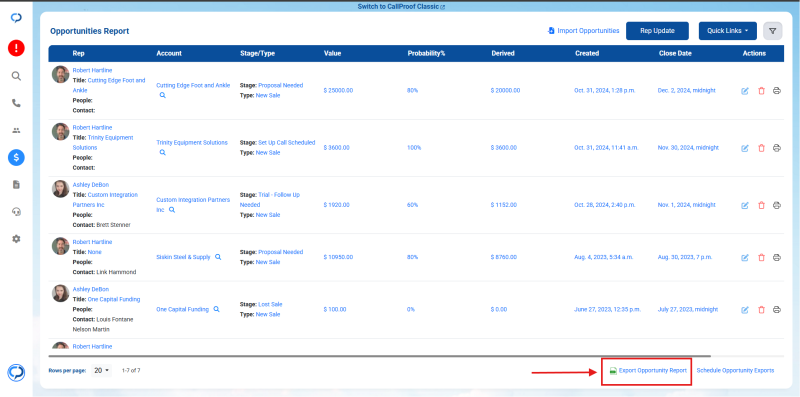Image resolution: width=800 pixels, height=397 pixels.
Task: Delete the Siskin Steel & Supply opportunity
Action: click(x=761, y=258)
